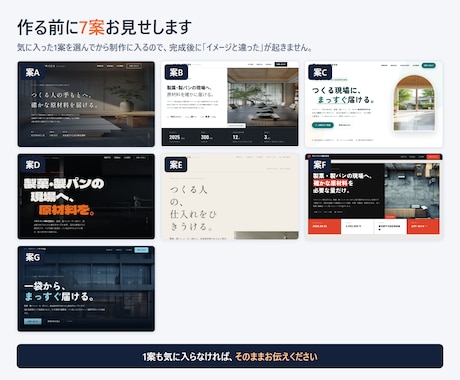Screen dimensions: 460x380
Task: Open the 案D design thumbnail
Action: pos(86,196)
